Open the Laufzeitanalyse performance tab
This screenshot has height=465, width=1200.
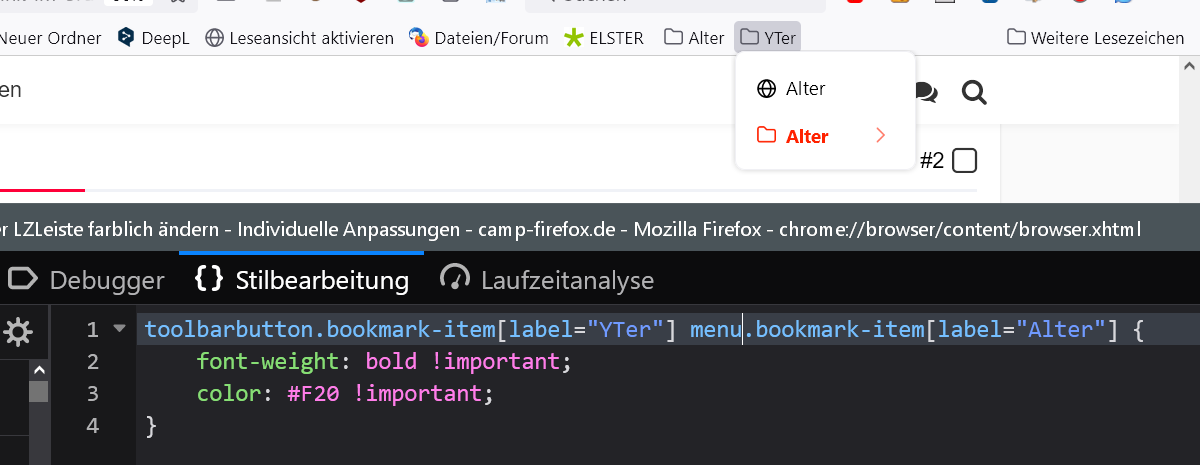547,280
